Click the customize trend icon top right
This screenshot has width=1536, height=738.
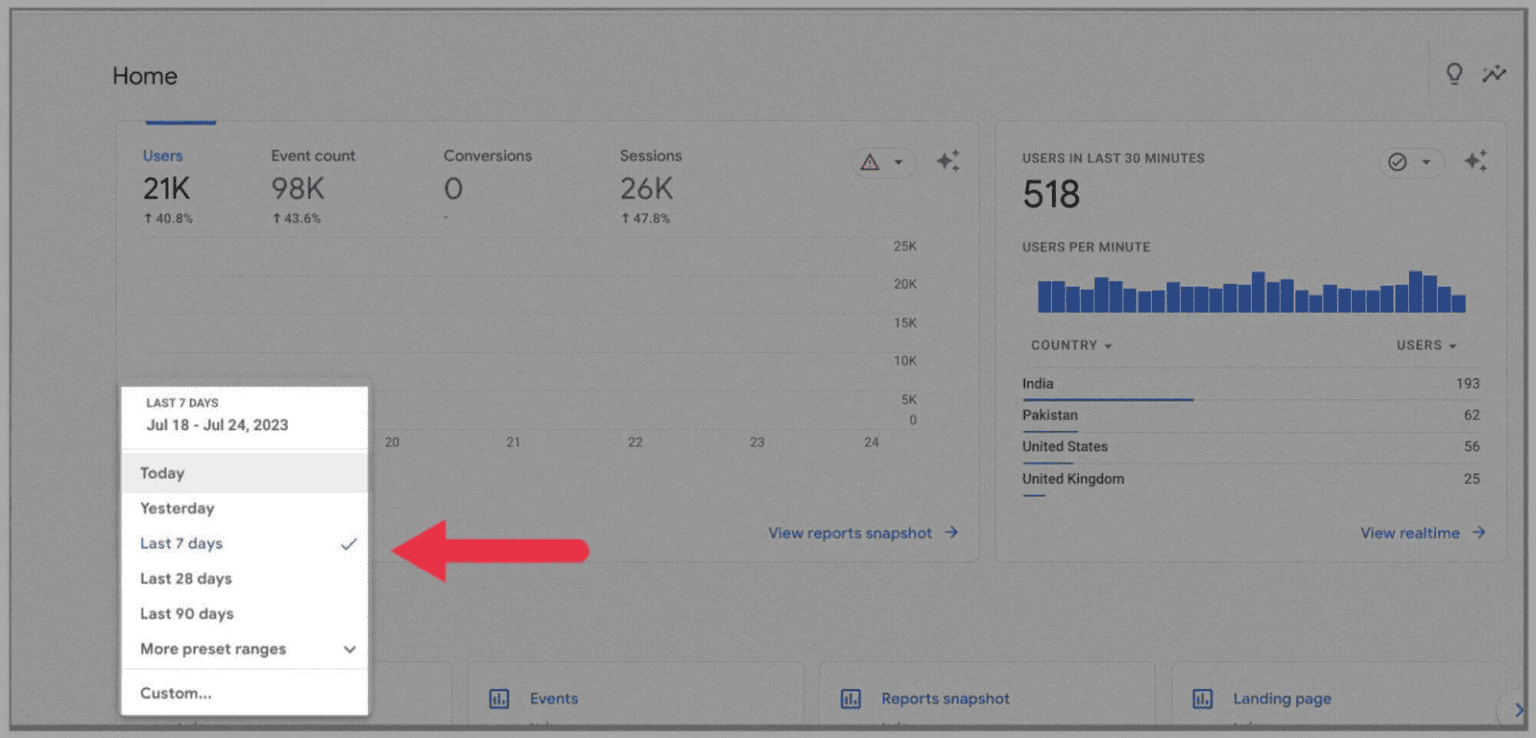pos(1494,73)
